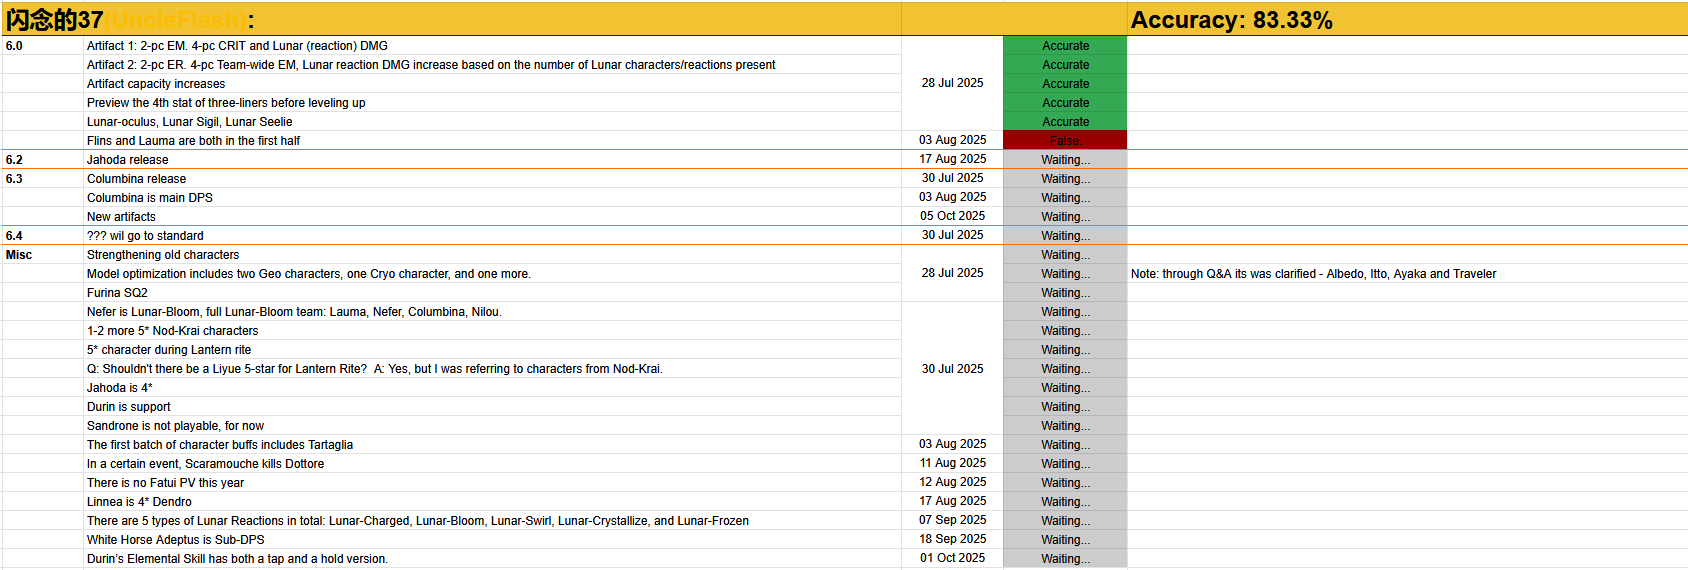Image resolution: width=1688 pixels, height=570 pixels.
Task: Click the 'Accuracy: 83.33%' header cell
Action: point(1407,19)
